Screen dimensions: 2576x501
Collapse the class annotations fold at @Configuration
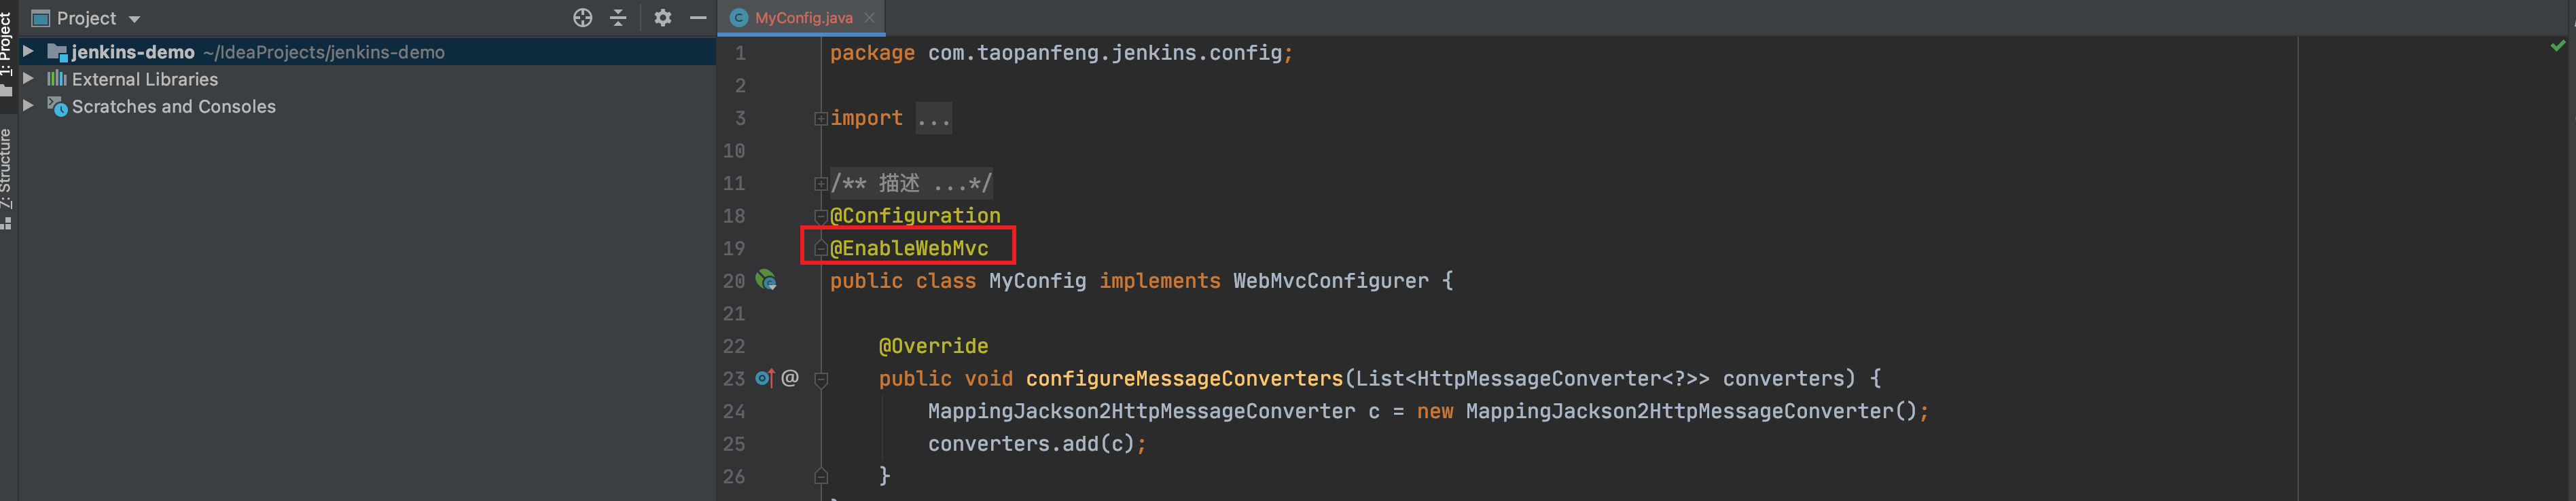click(x=820, y=216)
